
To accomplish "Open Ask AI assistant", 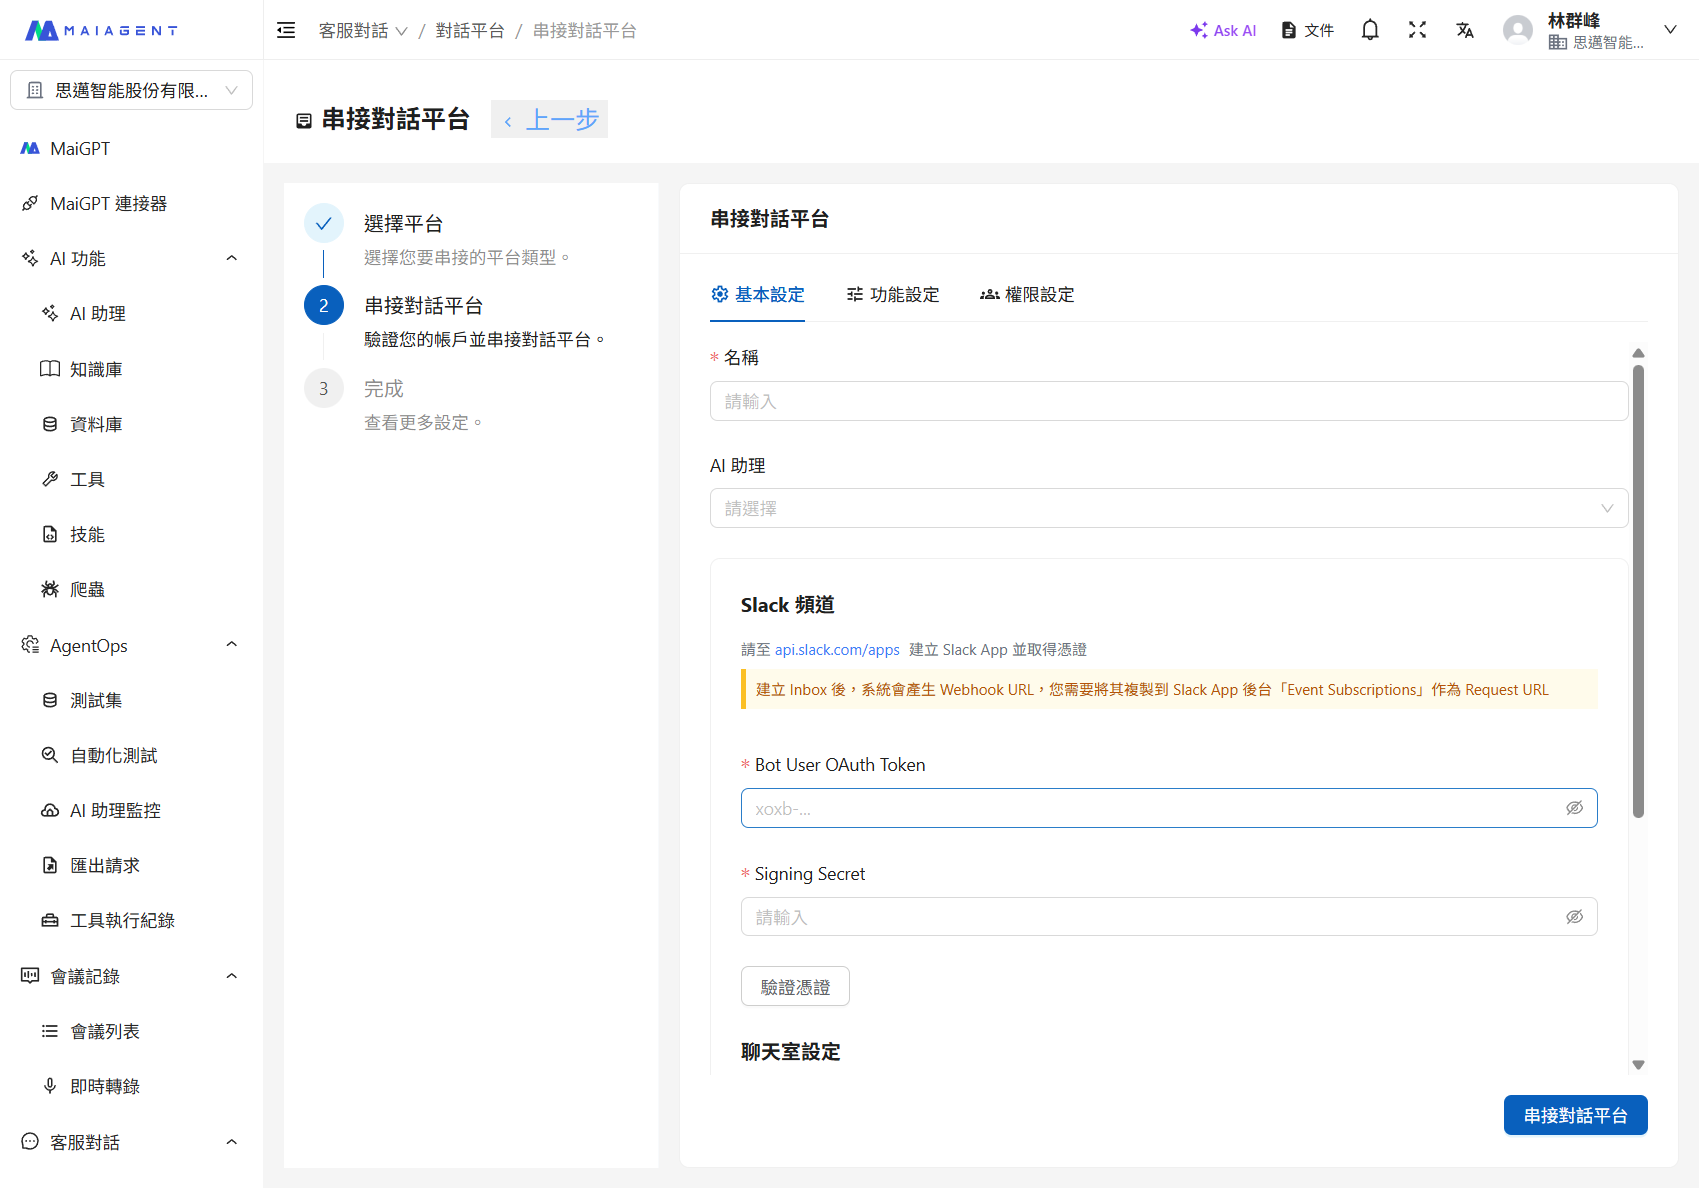I will pos(1223,30).
